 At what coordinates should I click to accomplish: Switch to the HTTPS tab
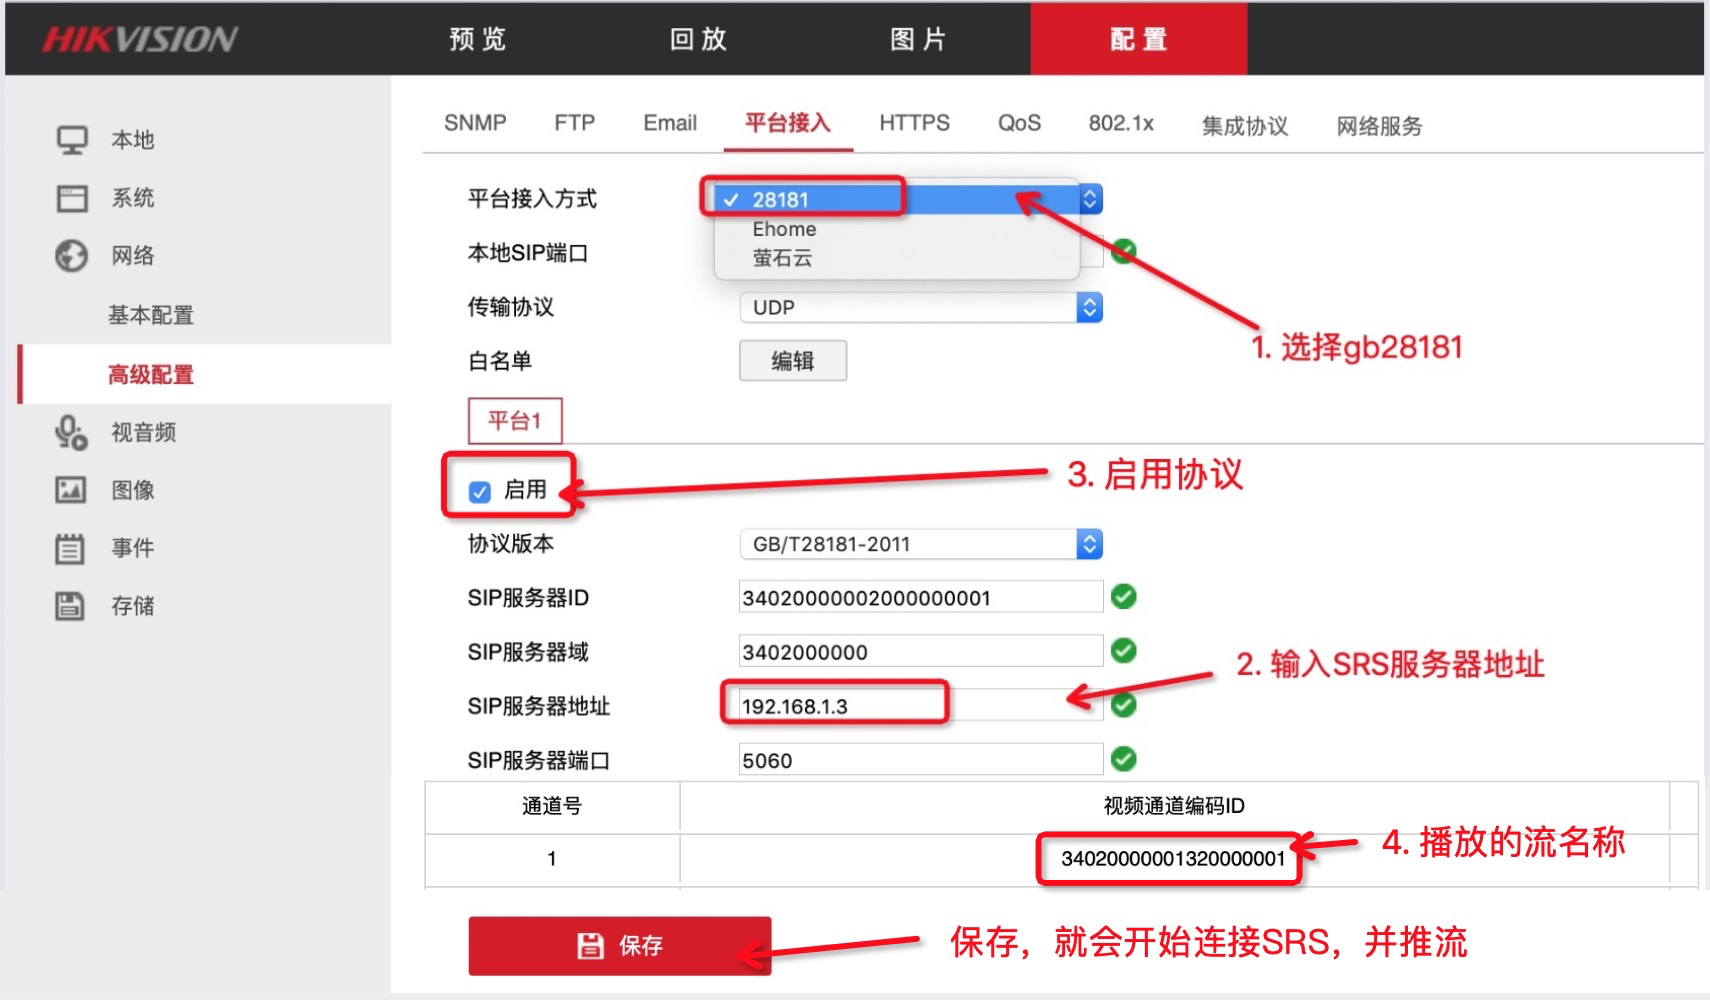[x=914, y=123]
